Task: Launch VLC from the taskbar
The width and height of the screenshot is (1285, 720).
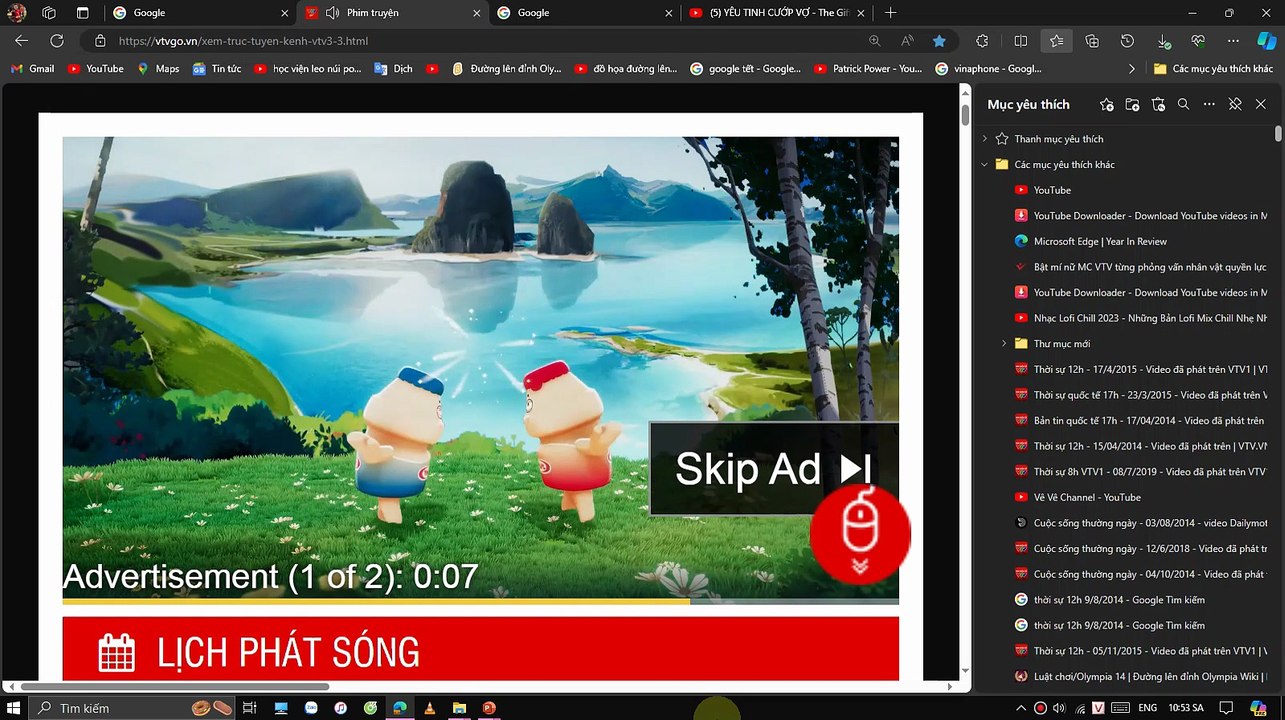Action: coord(429,708)
